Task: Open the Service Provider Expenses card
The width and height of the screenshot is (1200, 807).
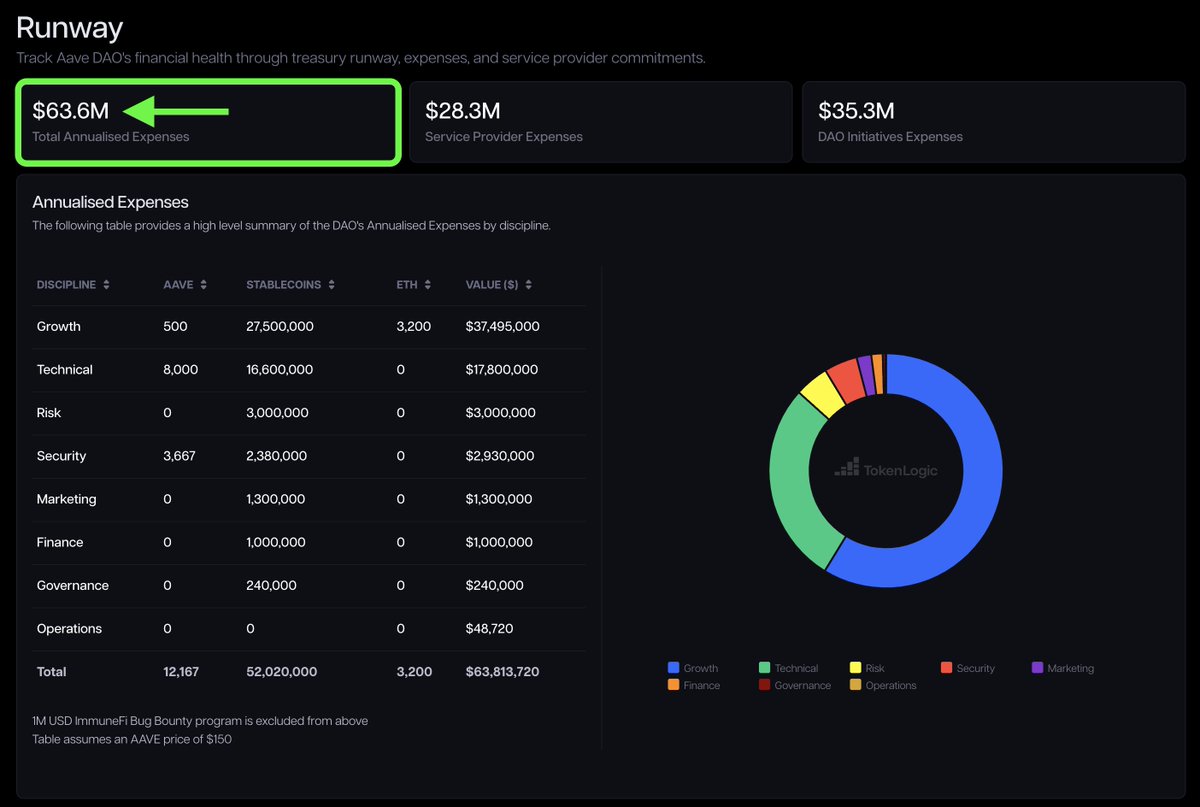Action: pos(600,122)
